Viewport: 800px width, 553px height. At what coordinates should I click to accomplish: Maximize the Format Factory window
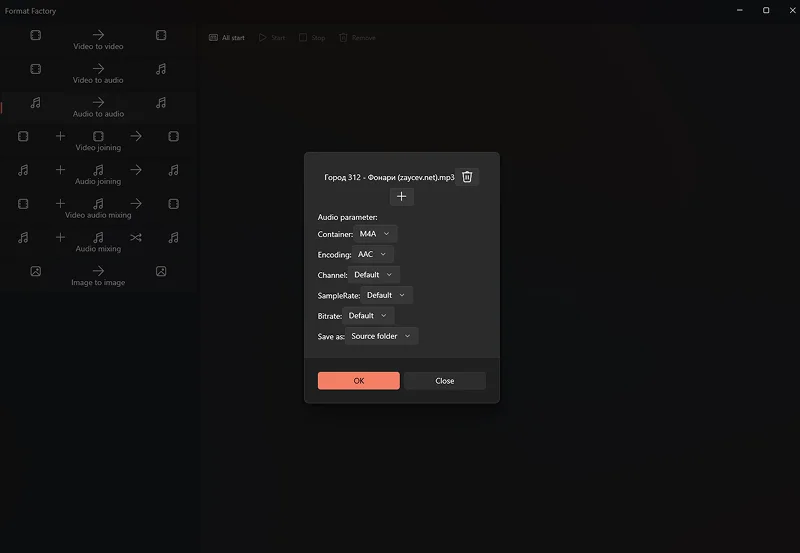point(766,10)
